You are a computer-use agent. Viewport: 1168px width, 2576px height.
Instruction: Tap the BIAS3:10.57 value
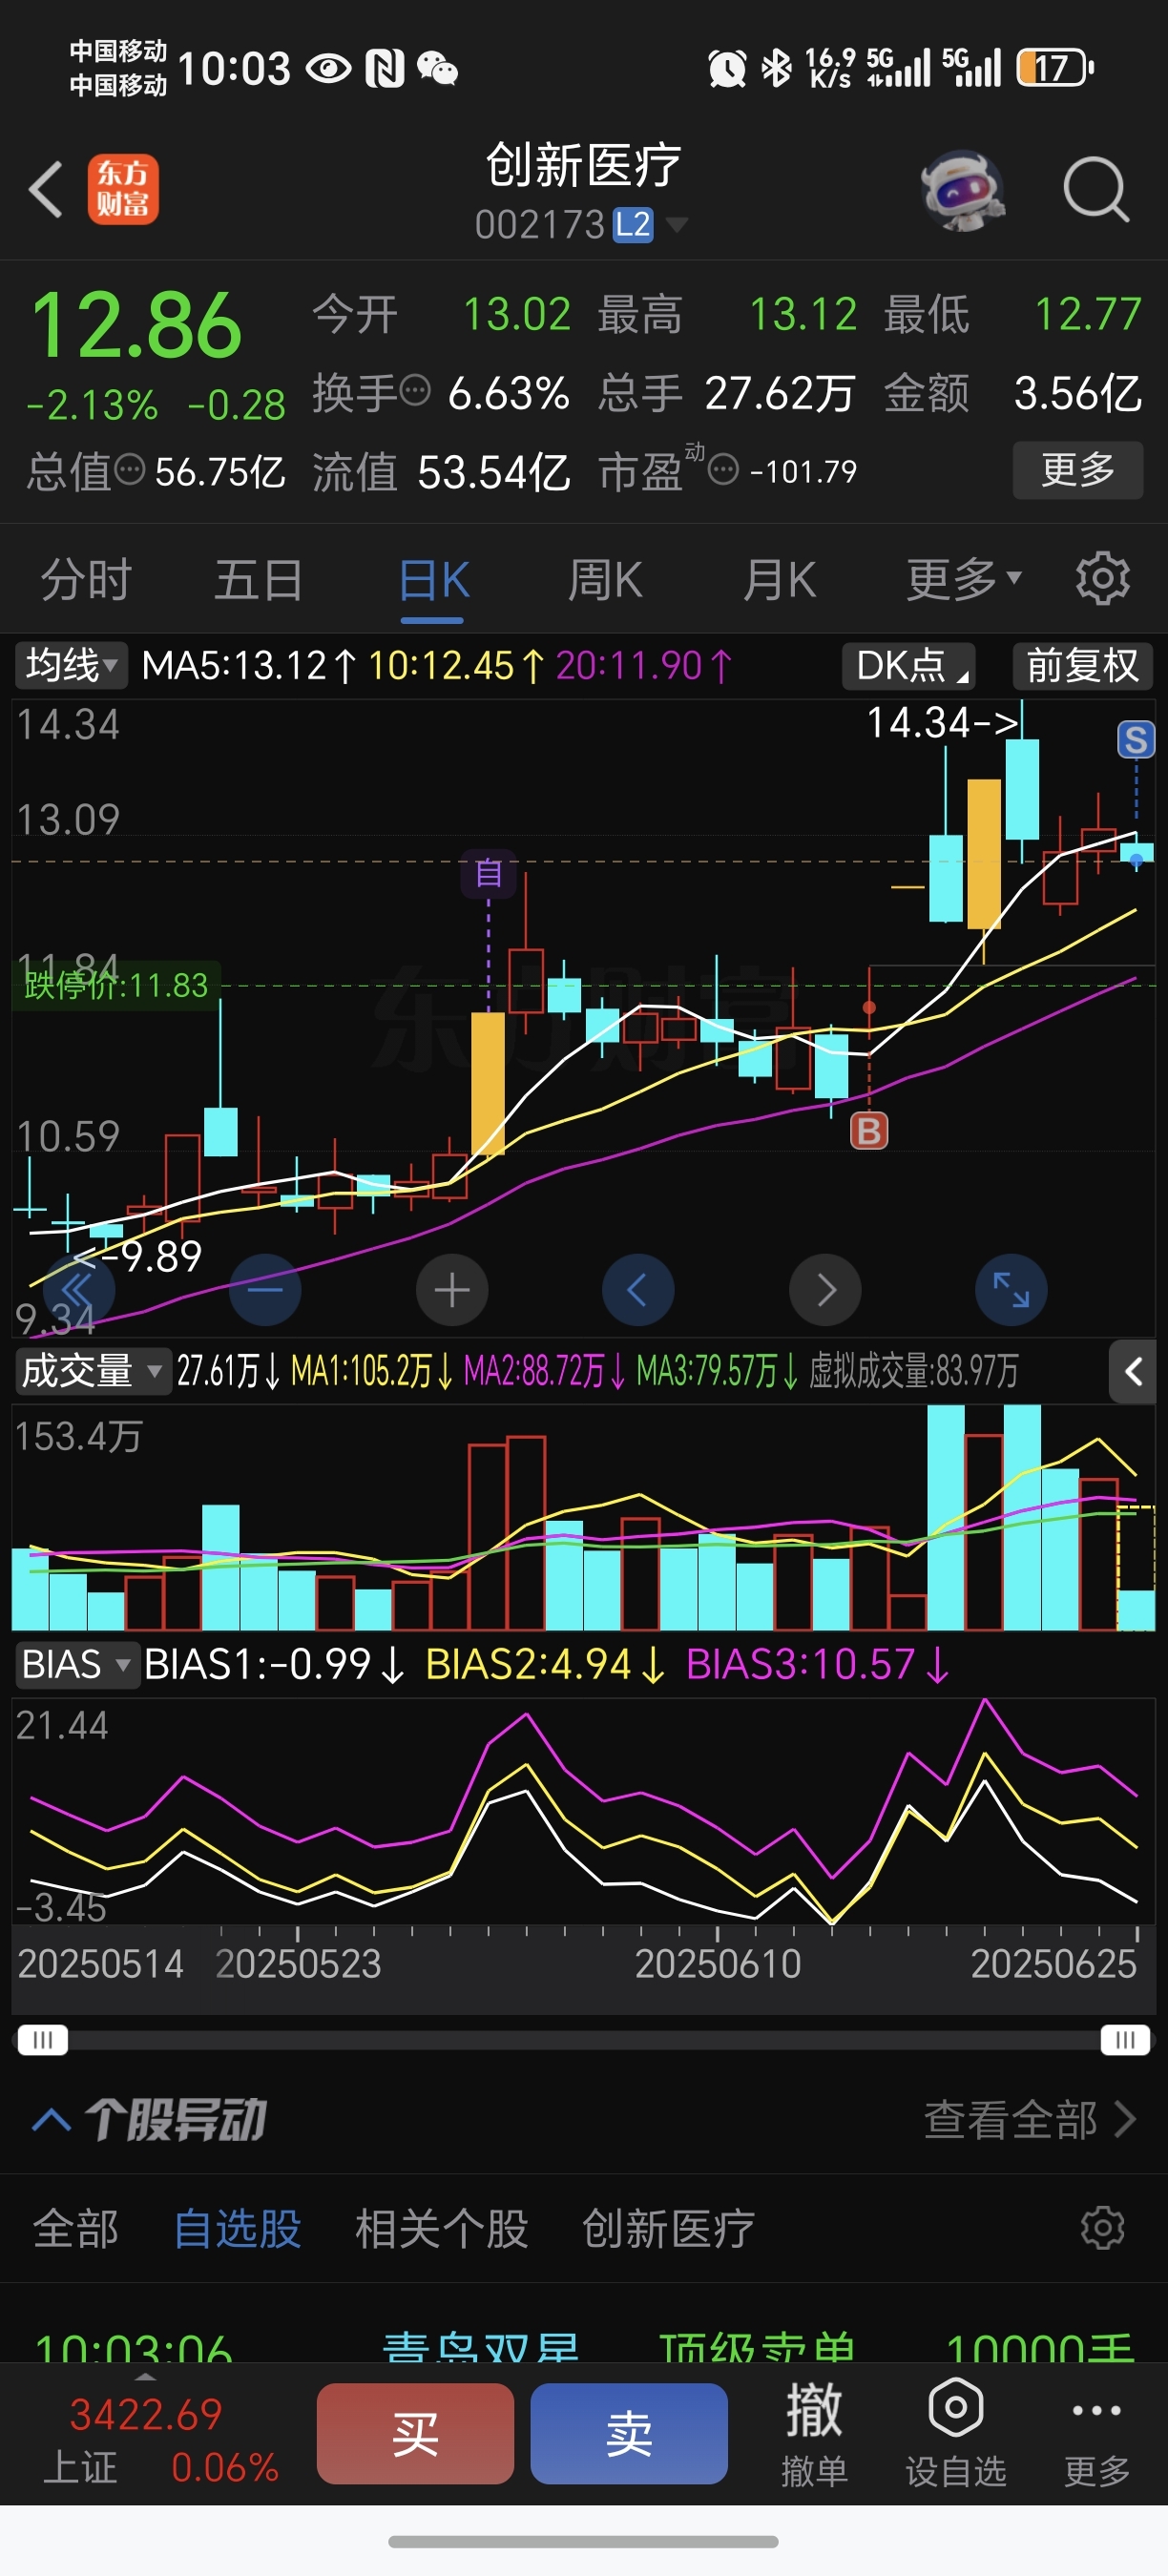pos(817,1665)
